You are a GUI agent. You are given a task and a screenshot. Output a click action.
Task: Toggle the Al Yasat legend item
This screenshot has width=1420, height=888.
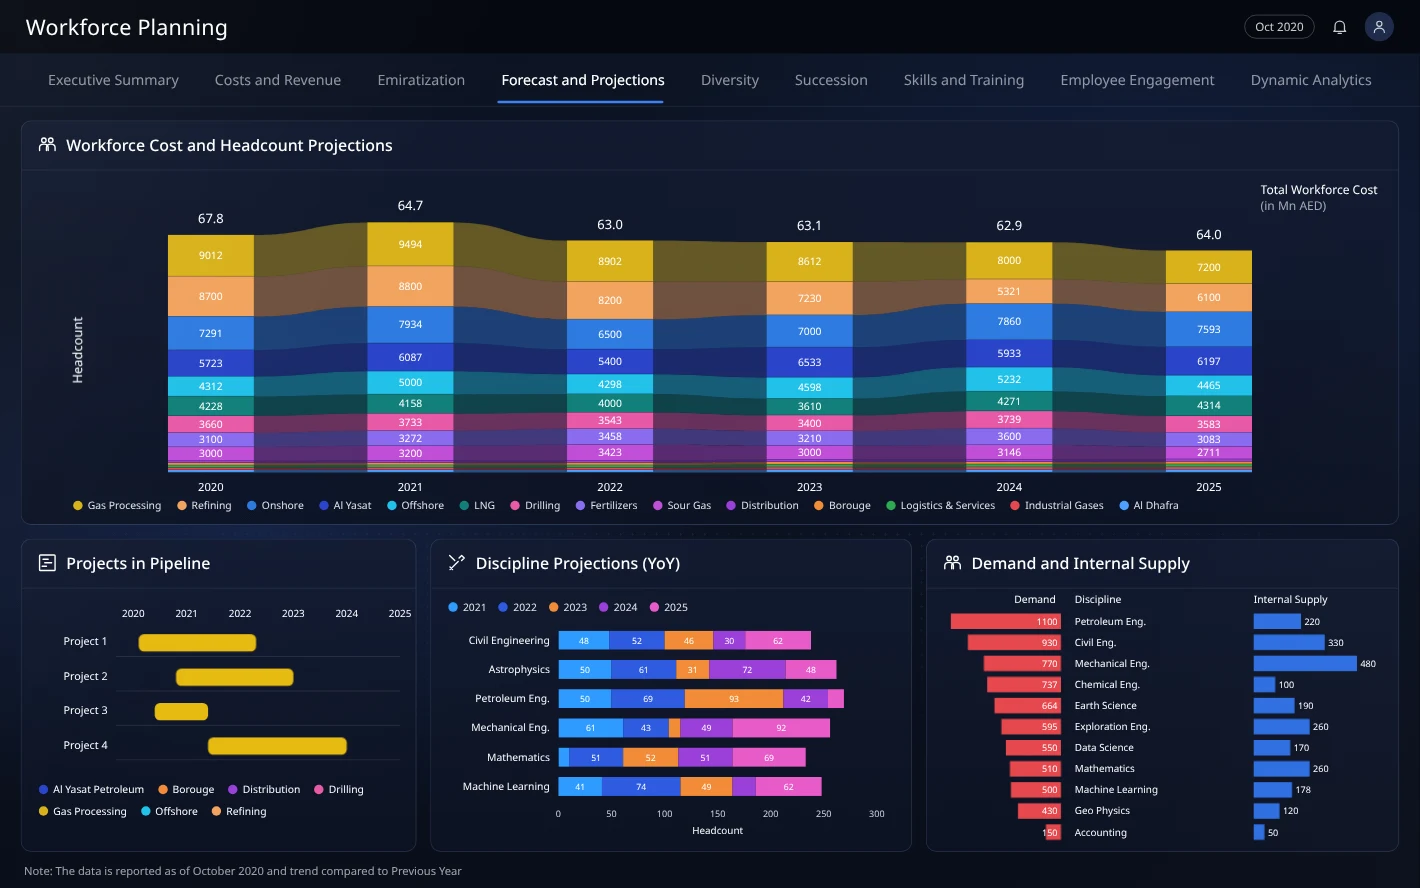345,505
